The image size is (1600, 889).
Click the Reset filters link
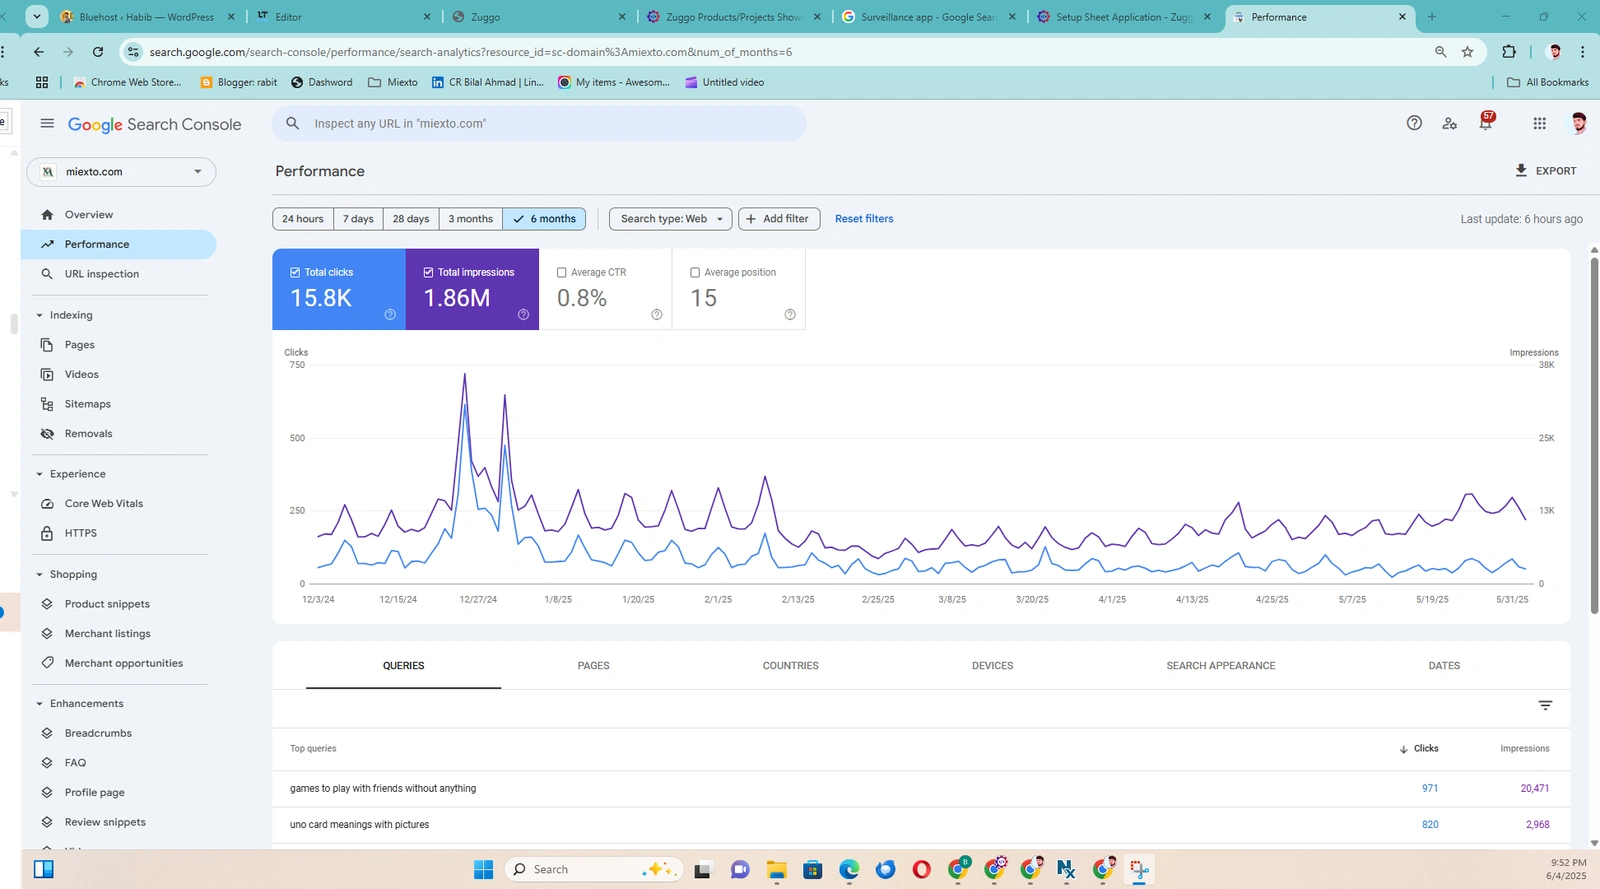tap(864, 219)
